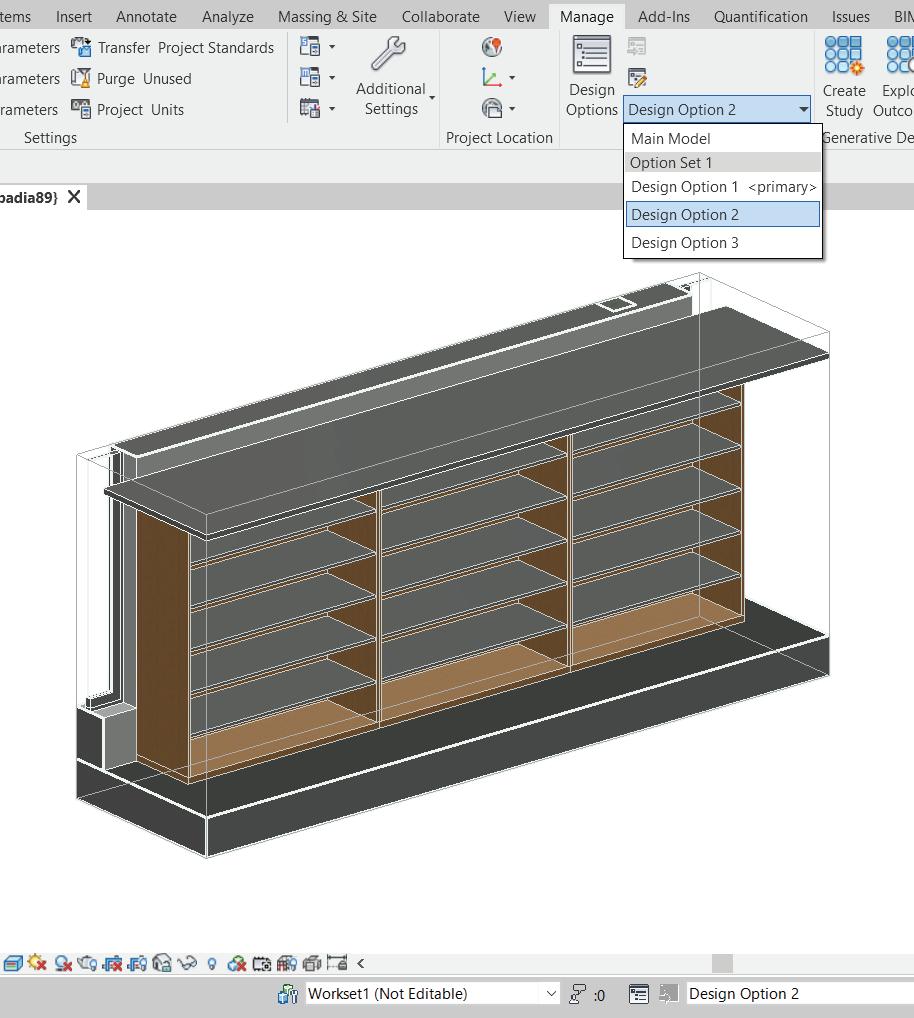914x1018 pixels.
Task: Click the Worksets icon in status bar
Action: coord(288,994)
